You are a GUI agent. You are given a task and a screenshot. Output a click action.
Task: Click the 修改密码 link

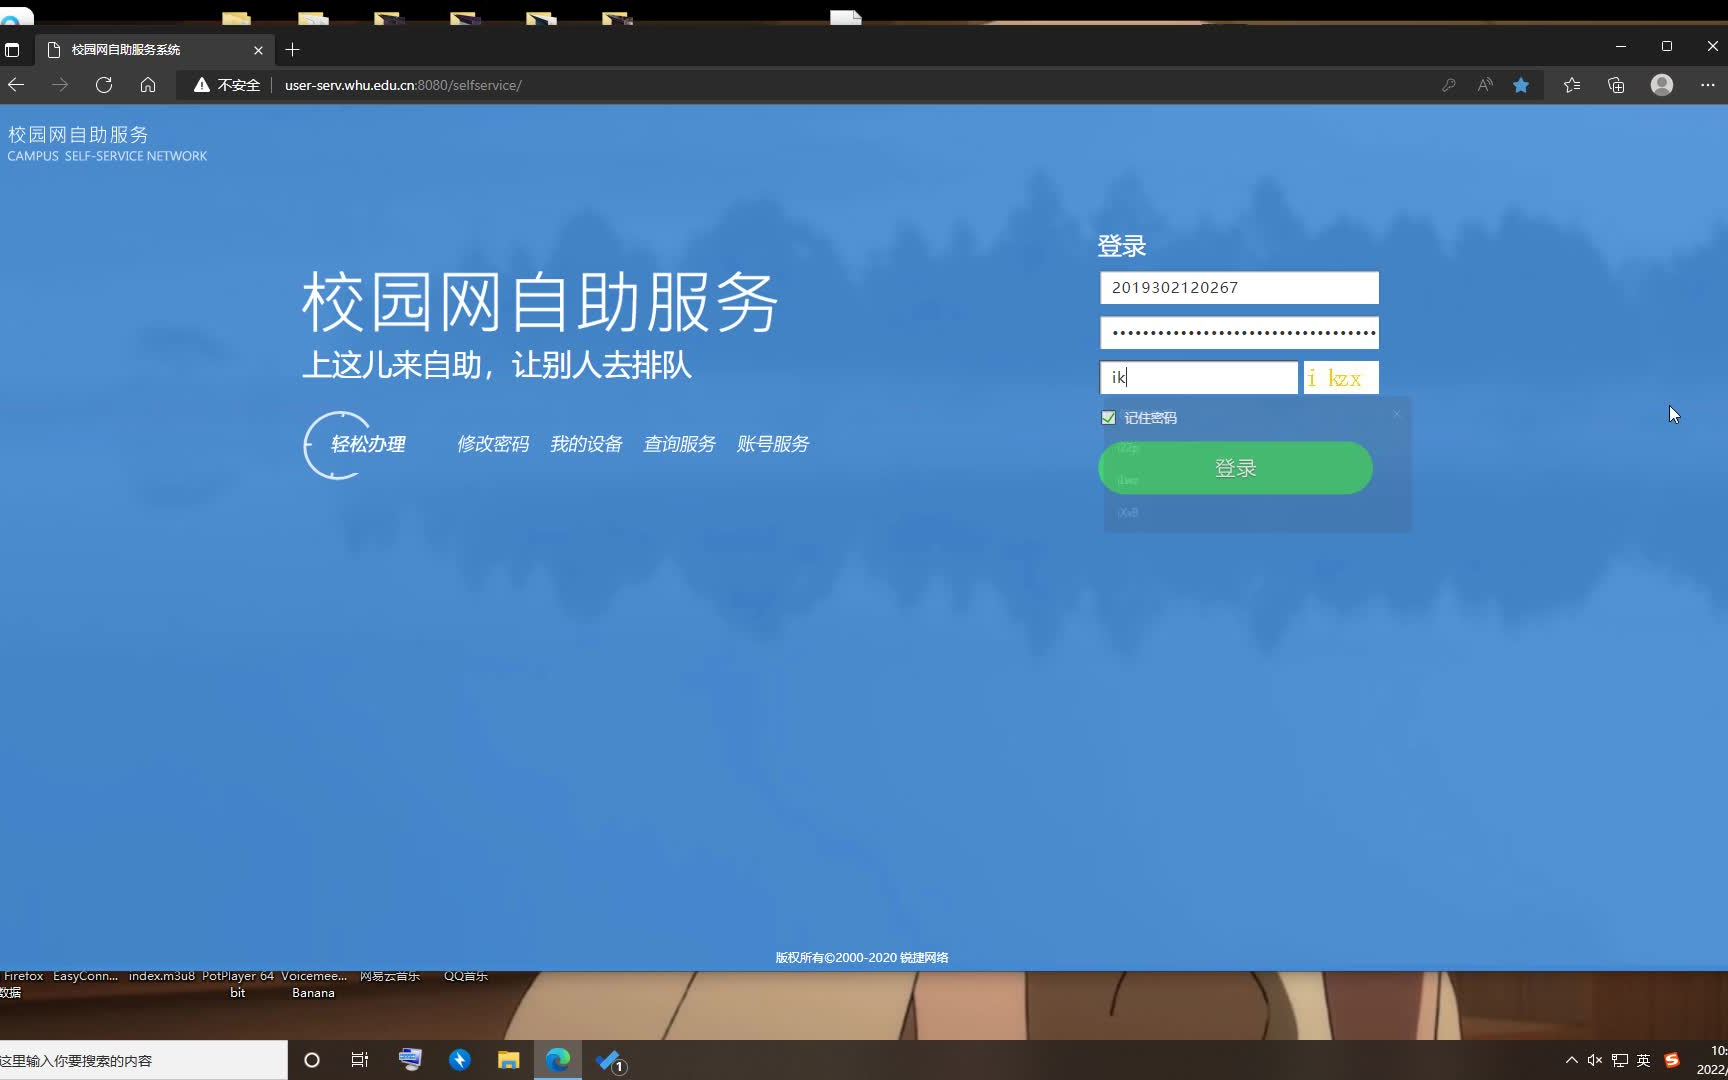[493, 444]
